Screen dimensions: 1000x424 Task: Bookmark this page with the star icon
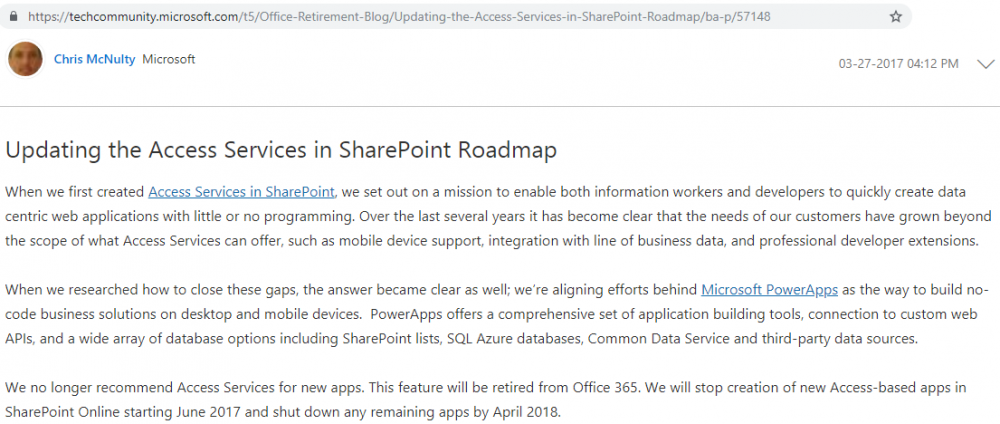895,17
